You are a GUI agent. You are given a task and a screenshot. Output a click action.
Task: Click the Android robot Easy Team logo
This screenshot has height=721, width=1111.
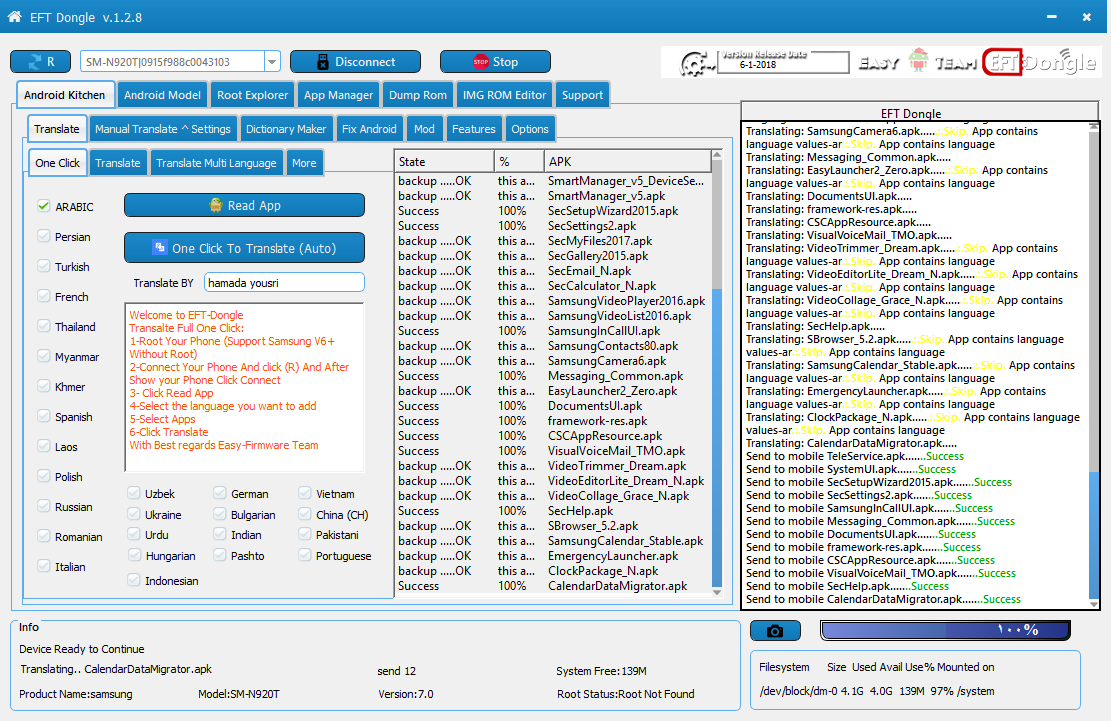918,62
